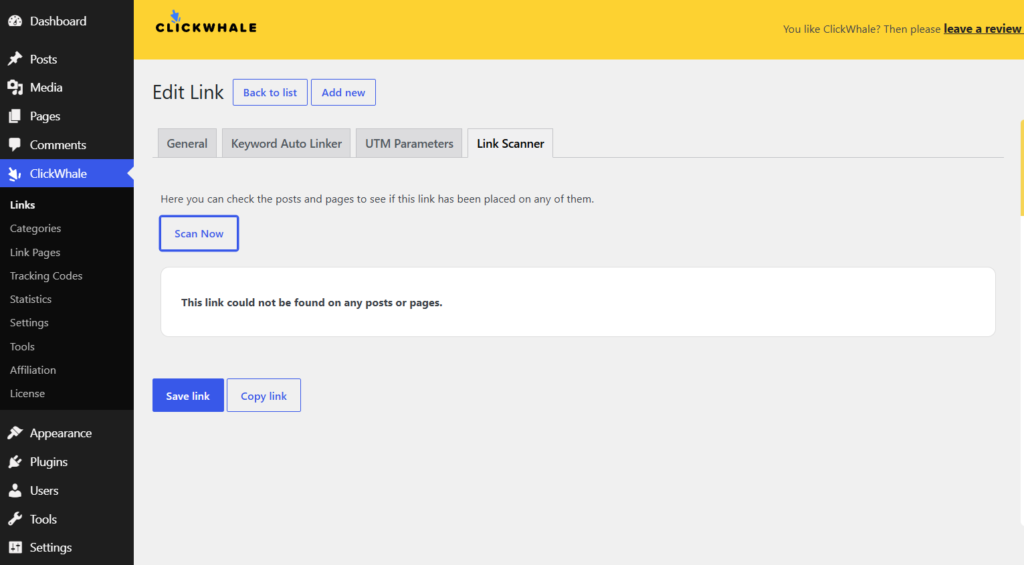Open the WordPress Tools menu label
This screenshot has width=1024, height=565.
(43, 519)
